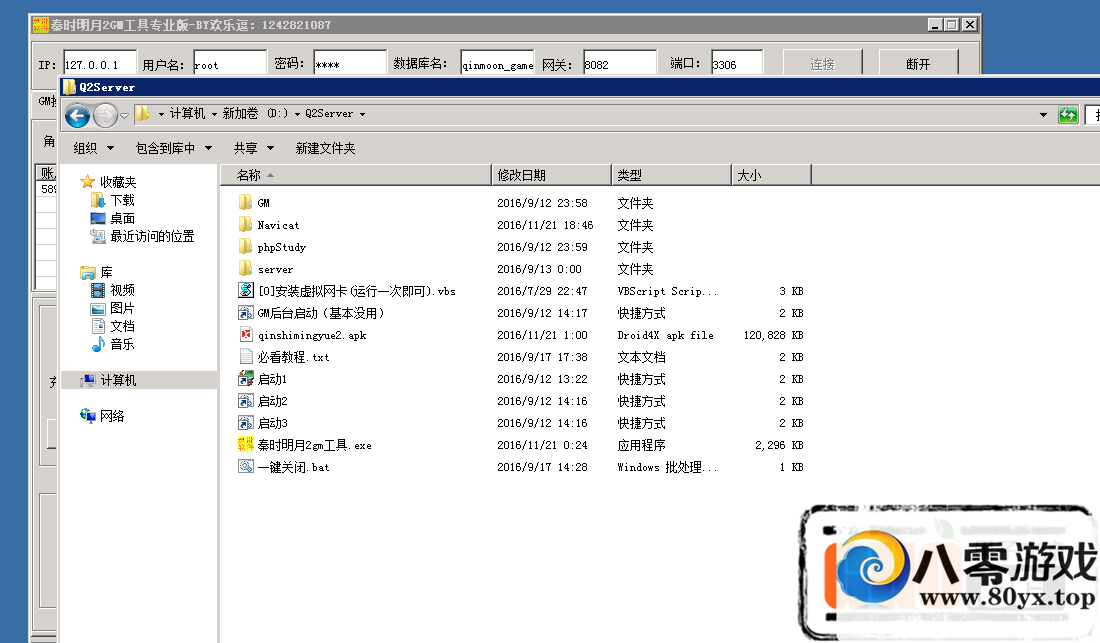Sort by 大小 column header
Image resolution: width=1100 pixels, height=643 pixels.
771,175
